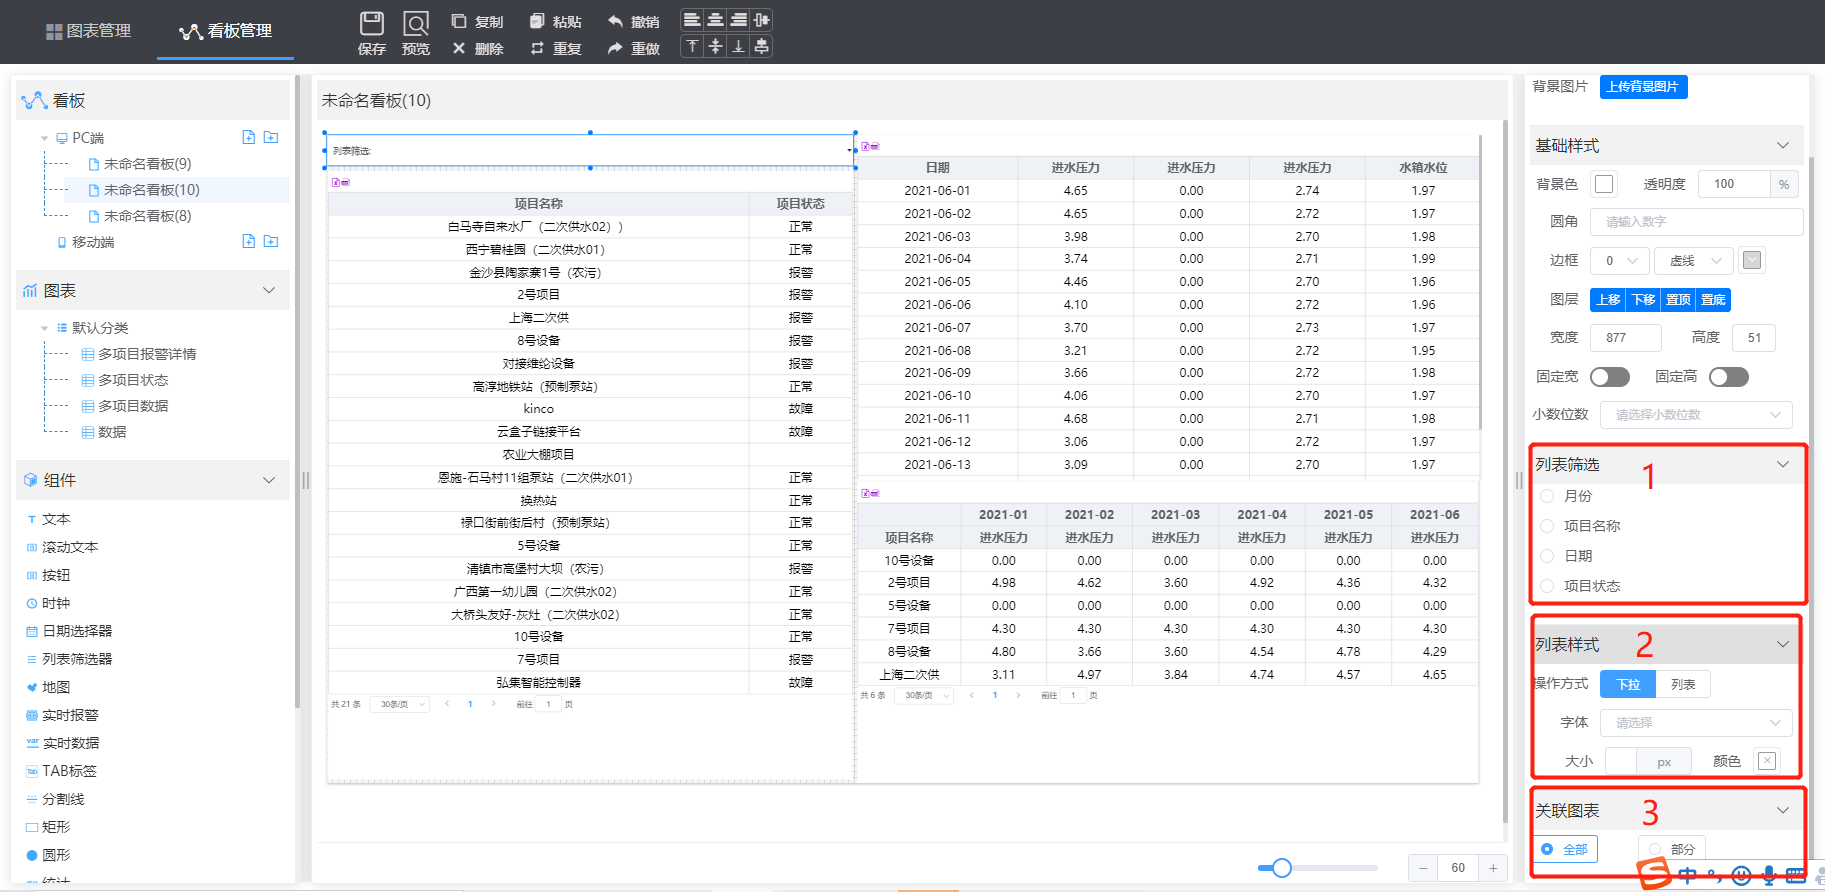
Task: Select the 文本 text component
Action: [48, 519]
